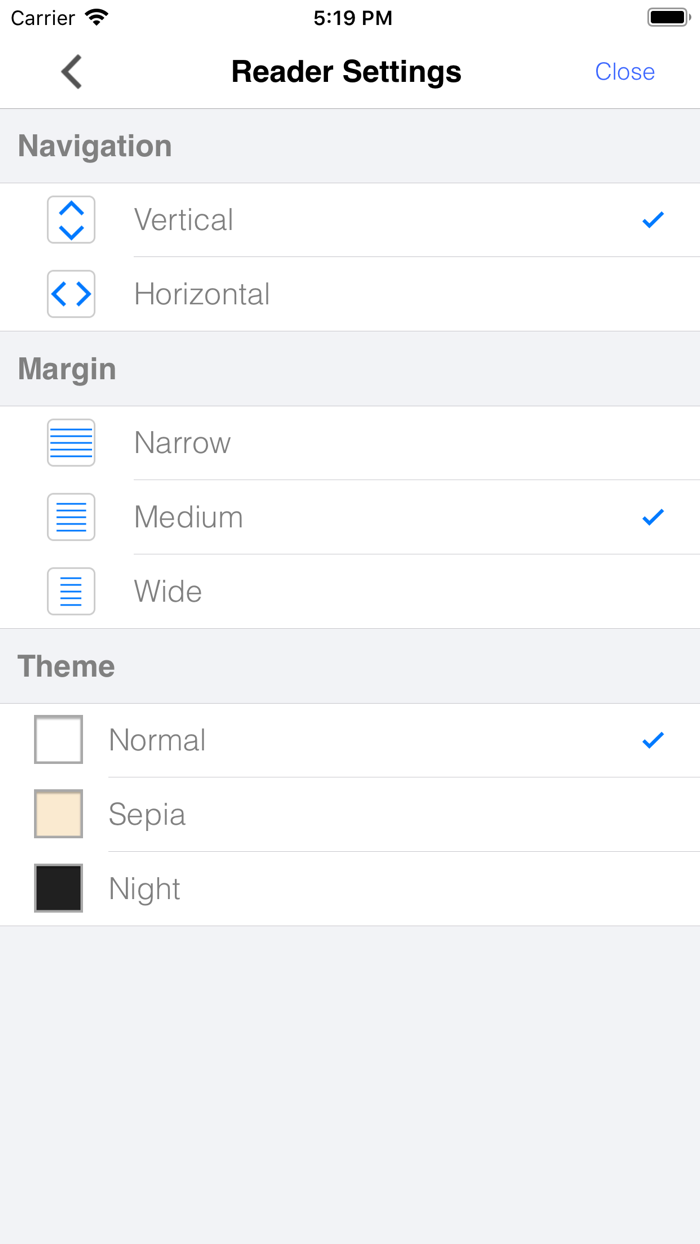Pick the Sepia color swatch
The image size is (700, 1244).
[x=59, y=814]
